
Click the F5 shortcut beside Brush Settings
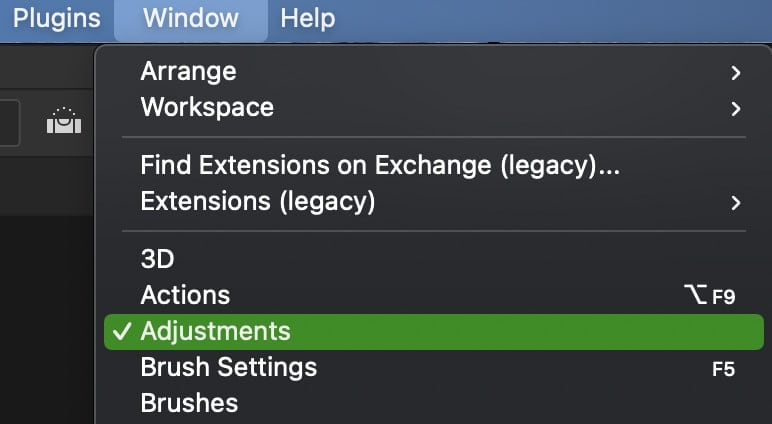[x=723, y=369]
